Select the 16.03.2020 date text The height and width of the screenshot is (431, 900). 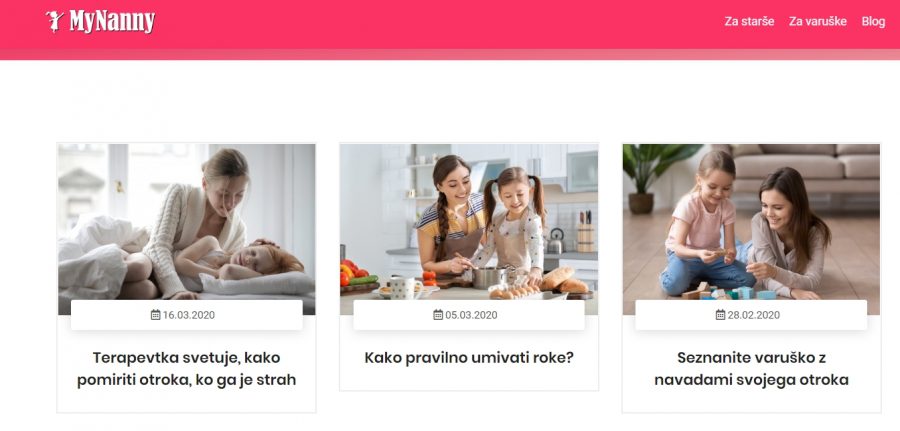pos(189,315)
